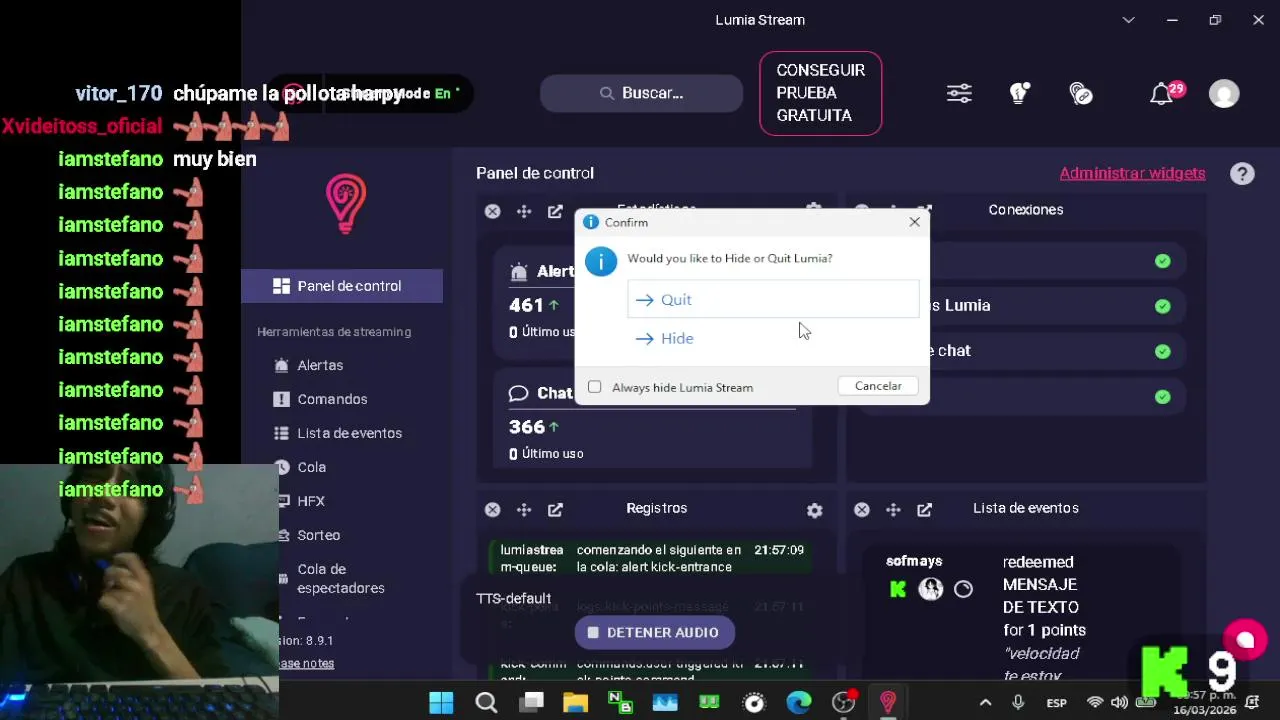
Task: Tick the Always hide Lumia Stream checkbox
Action: pyautogui.click(x=595, y=387)
